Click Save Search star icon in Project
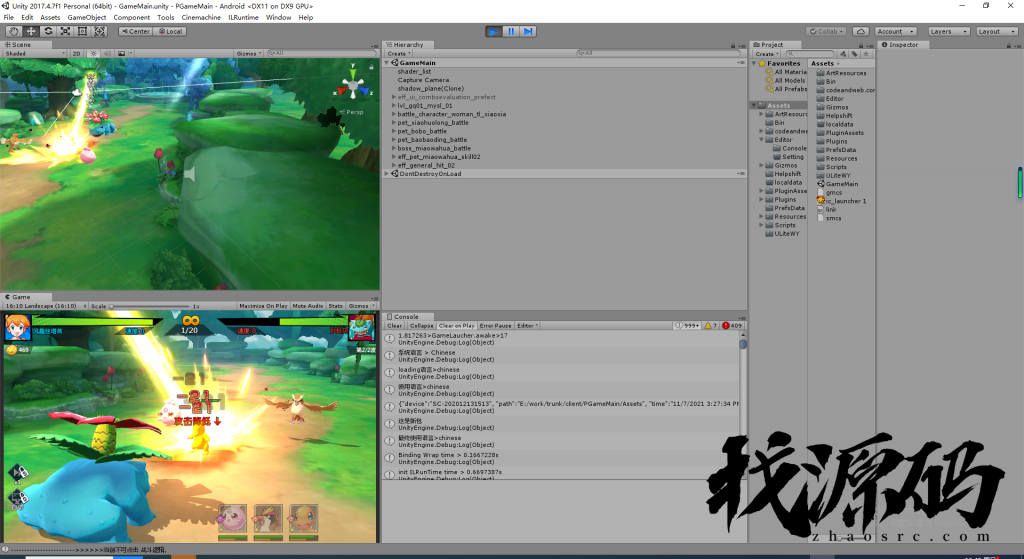1024x559 pixels. 866,54
